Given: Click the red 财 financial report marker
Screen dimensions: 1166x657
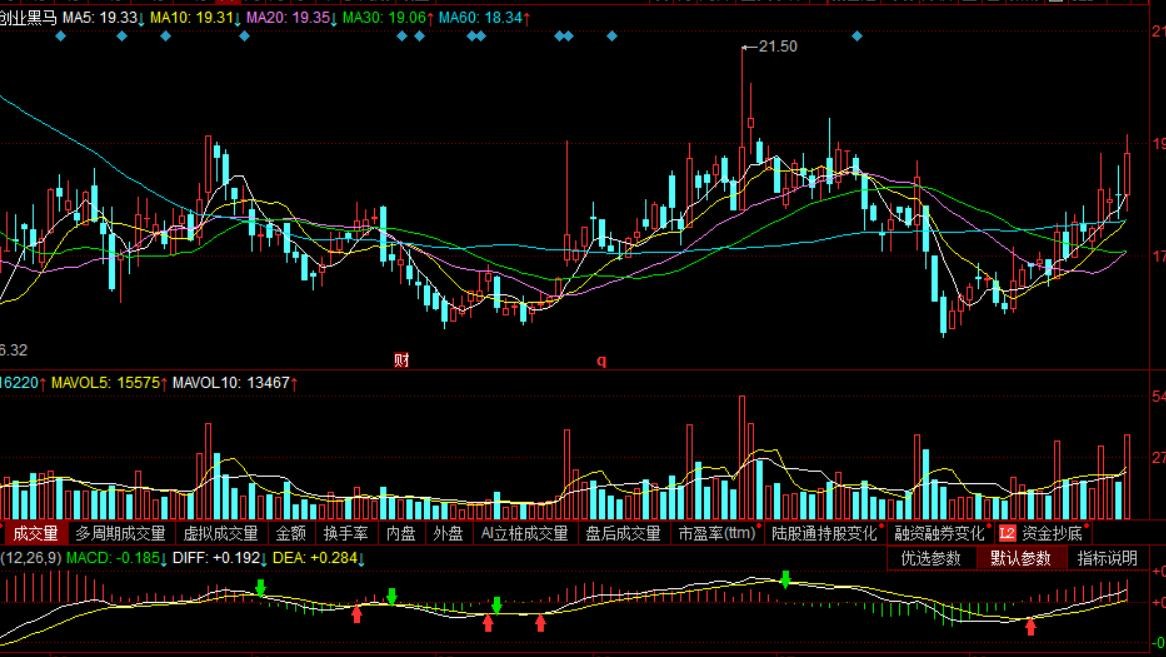Looking at the screenshot, I should (x=401, y=361).
